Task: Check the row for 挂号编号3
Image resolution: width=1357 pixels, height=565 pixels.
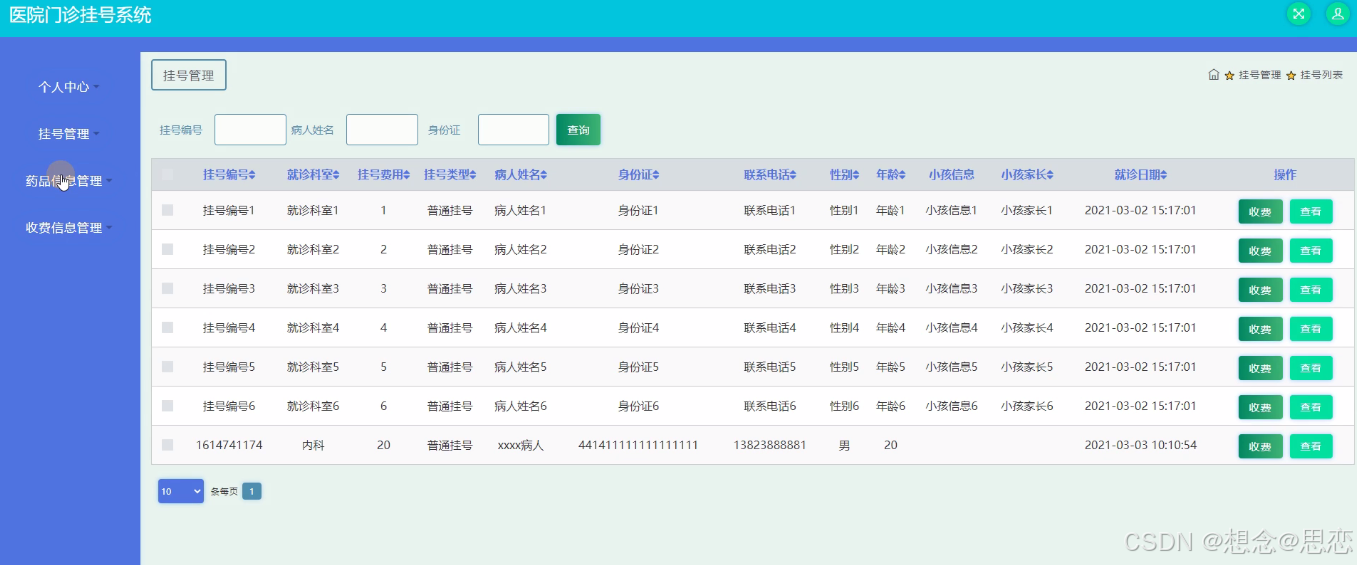Action: tap(168, 288)
